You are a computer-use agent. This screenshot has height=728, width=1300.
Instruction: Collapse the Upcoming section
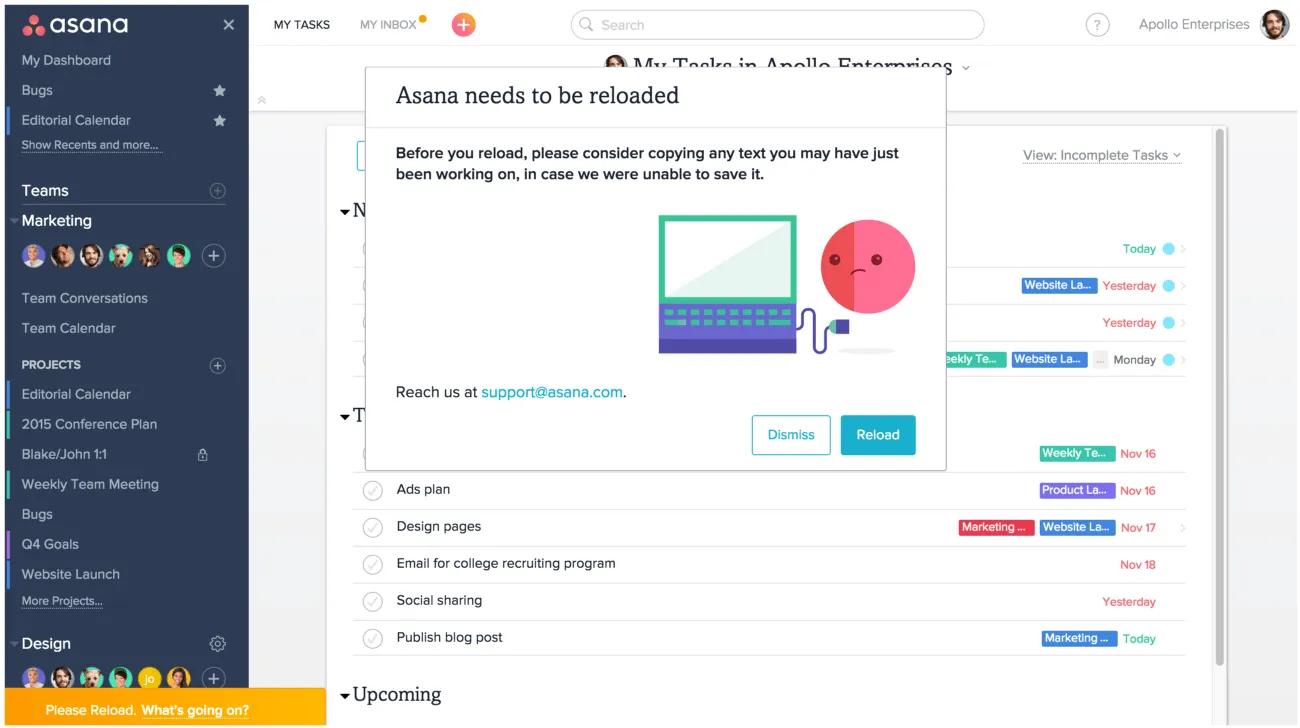345,695
